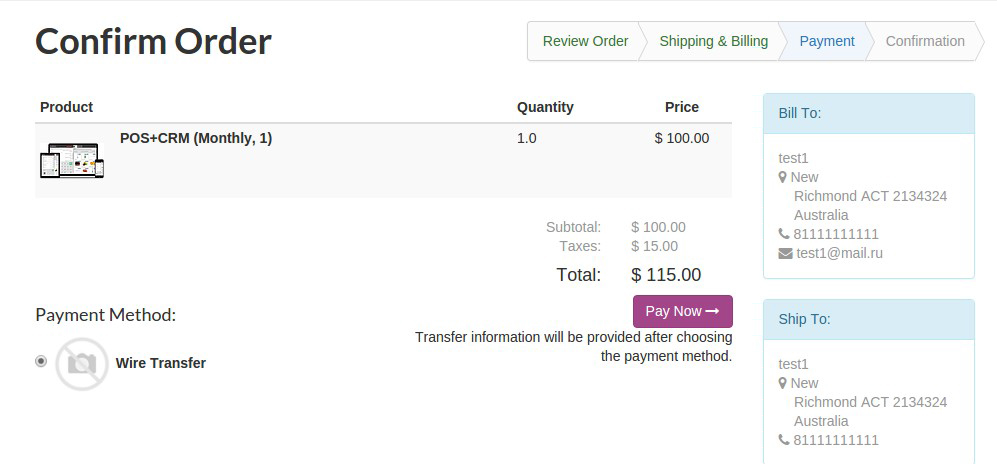Click the test1@mail.ru email address
997x464 pixels.
[839, 253]
